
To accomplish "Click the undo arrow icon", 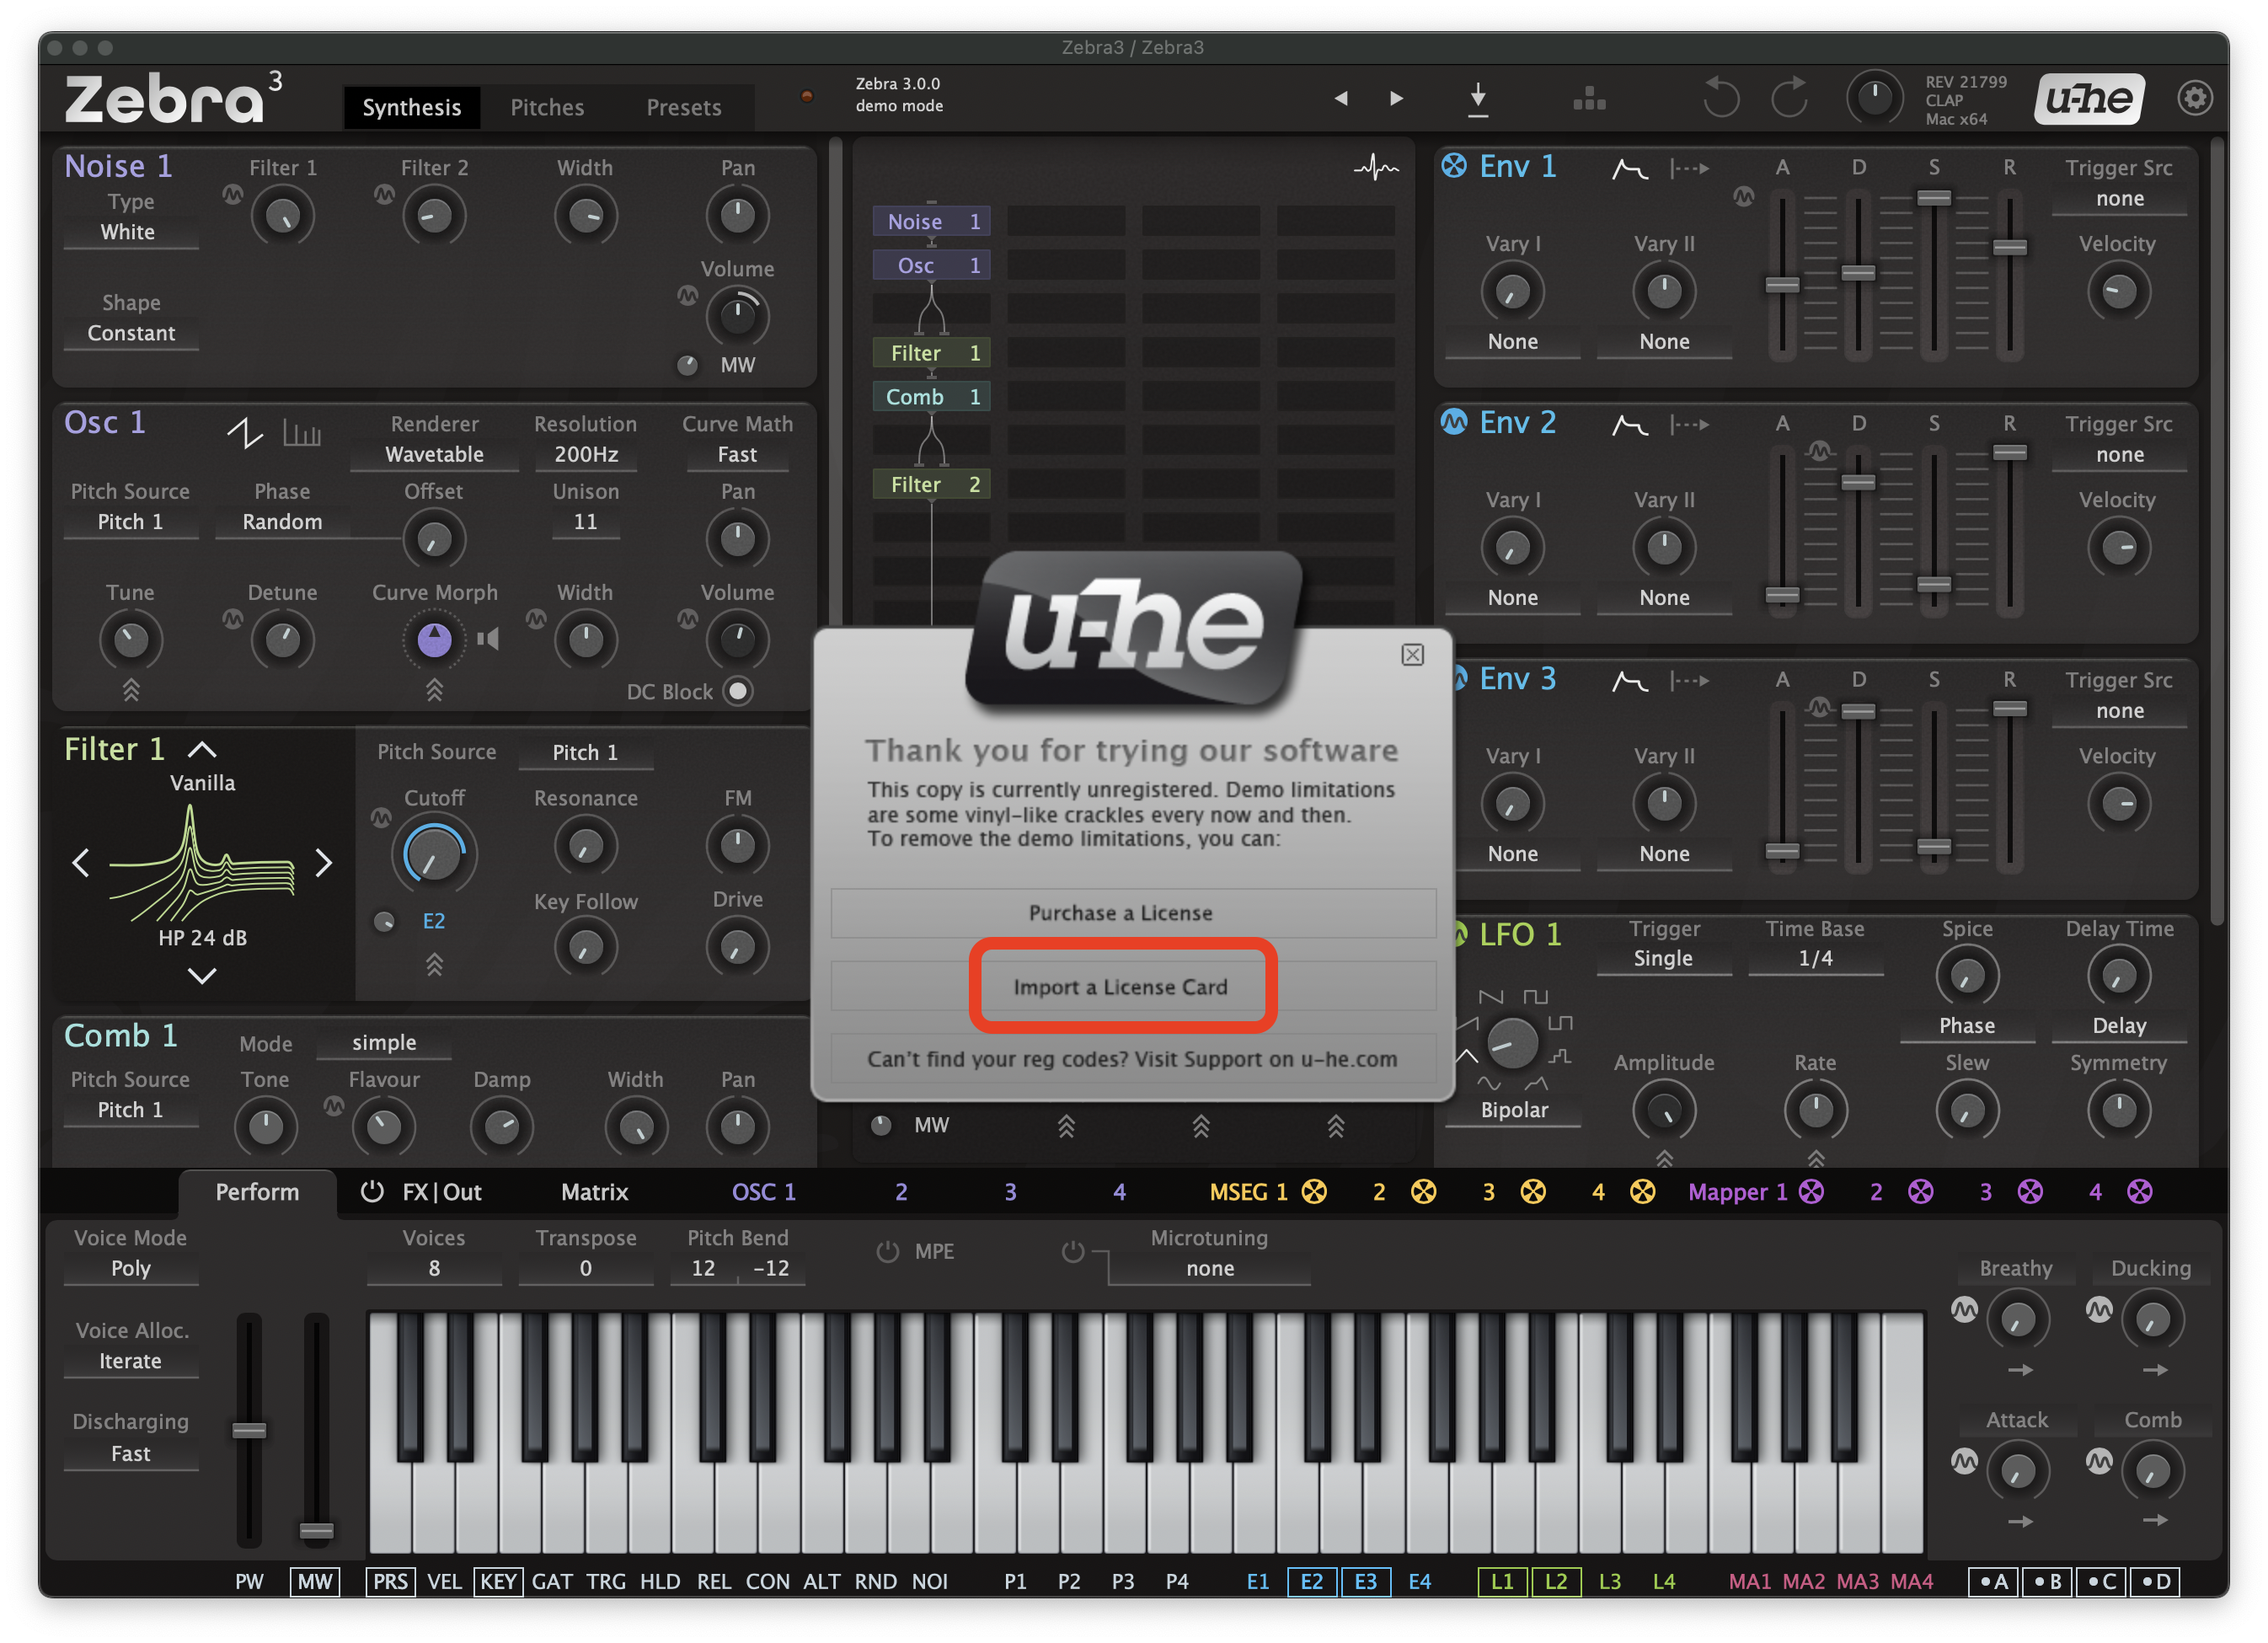I will tap(1721, 98).
